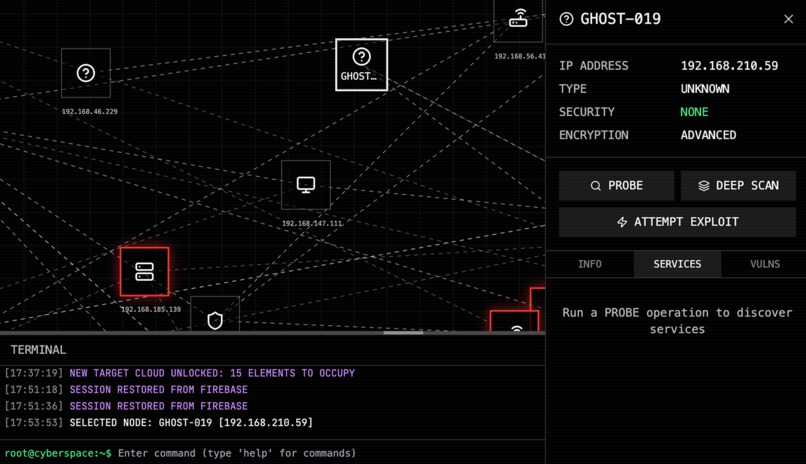Select the unknown node 192.168.46.229
Image resolution: width=806 pixels, height=464 pixels.
(86, 73)
